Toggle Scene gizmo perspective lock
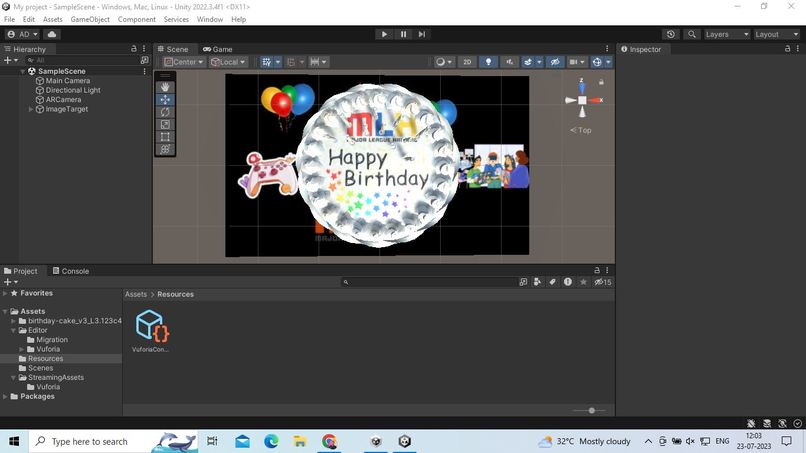This screenshot has height=453, width=806. pos(601,82)
